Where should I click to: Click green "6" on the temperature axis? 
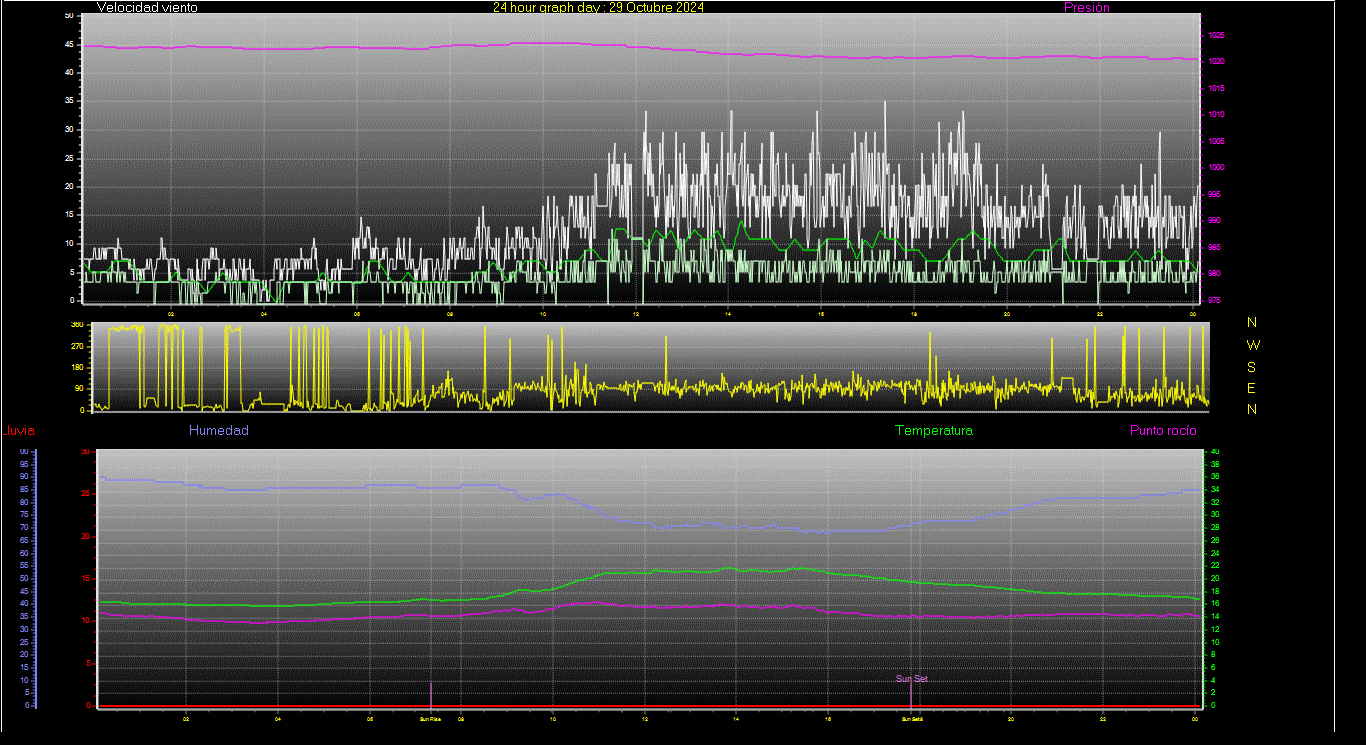pyautogui.click(x=1213, y=668)
